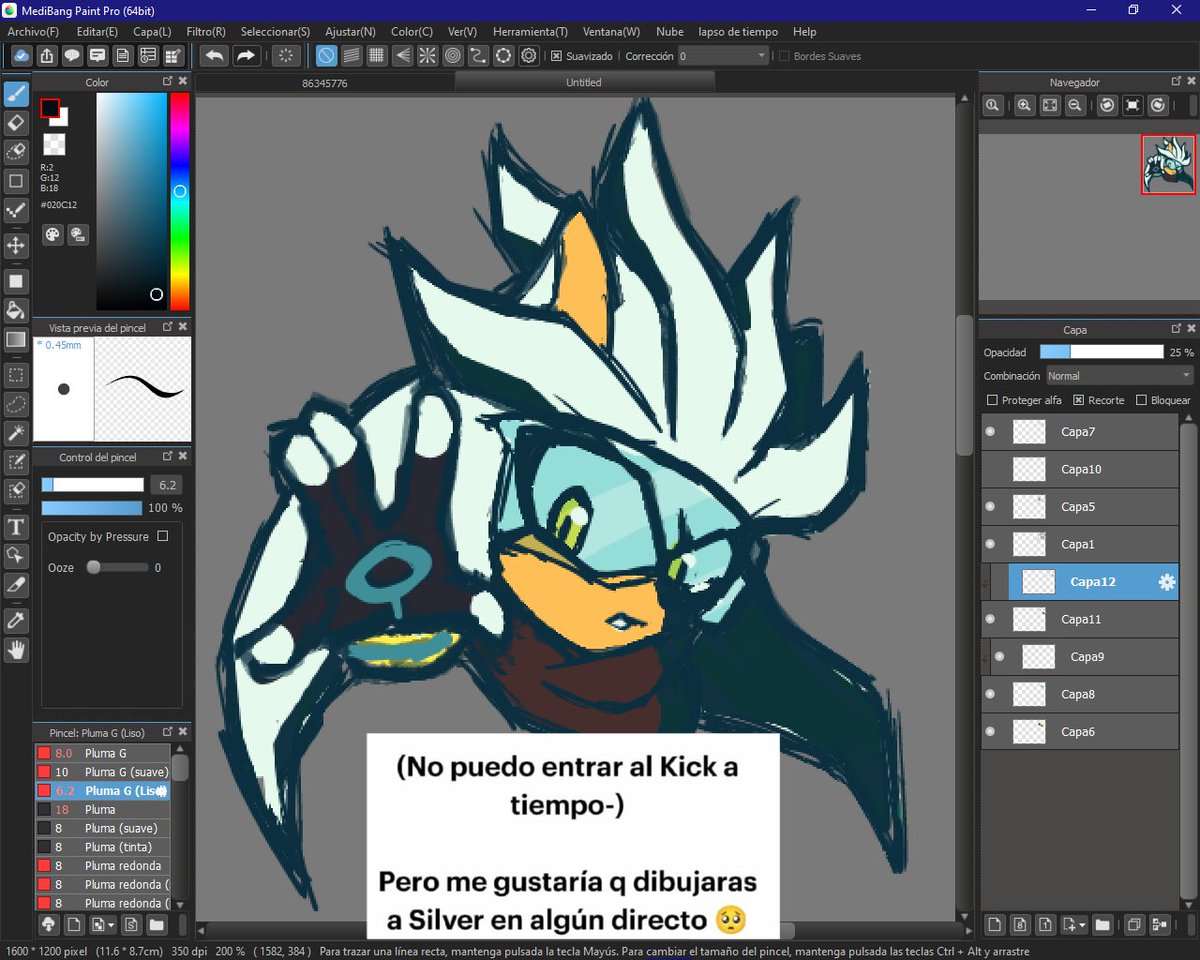Open the add layer dropdown arrow
This screenshot has width=1200, height=960.
[x=1083, y=925]
